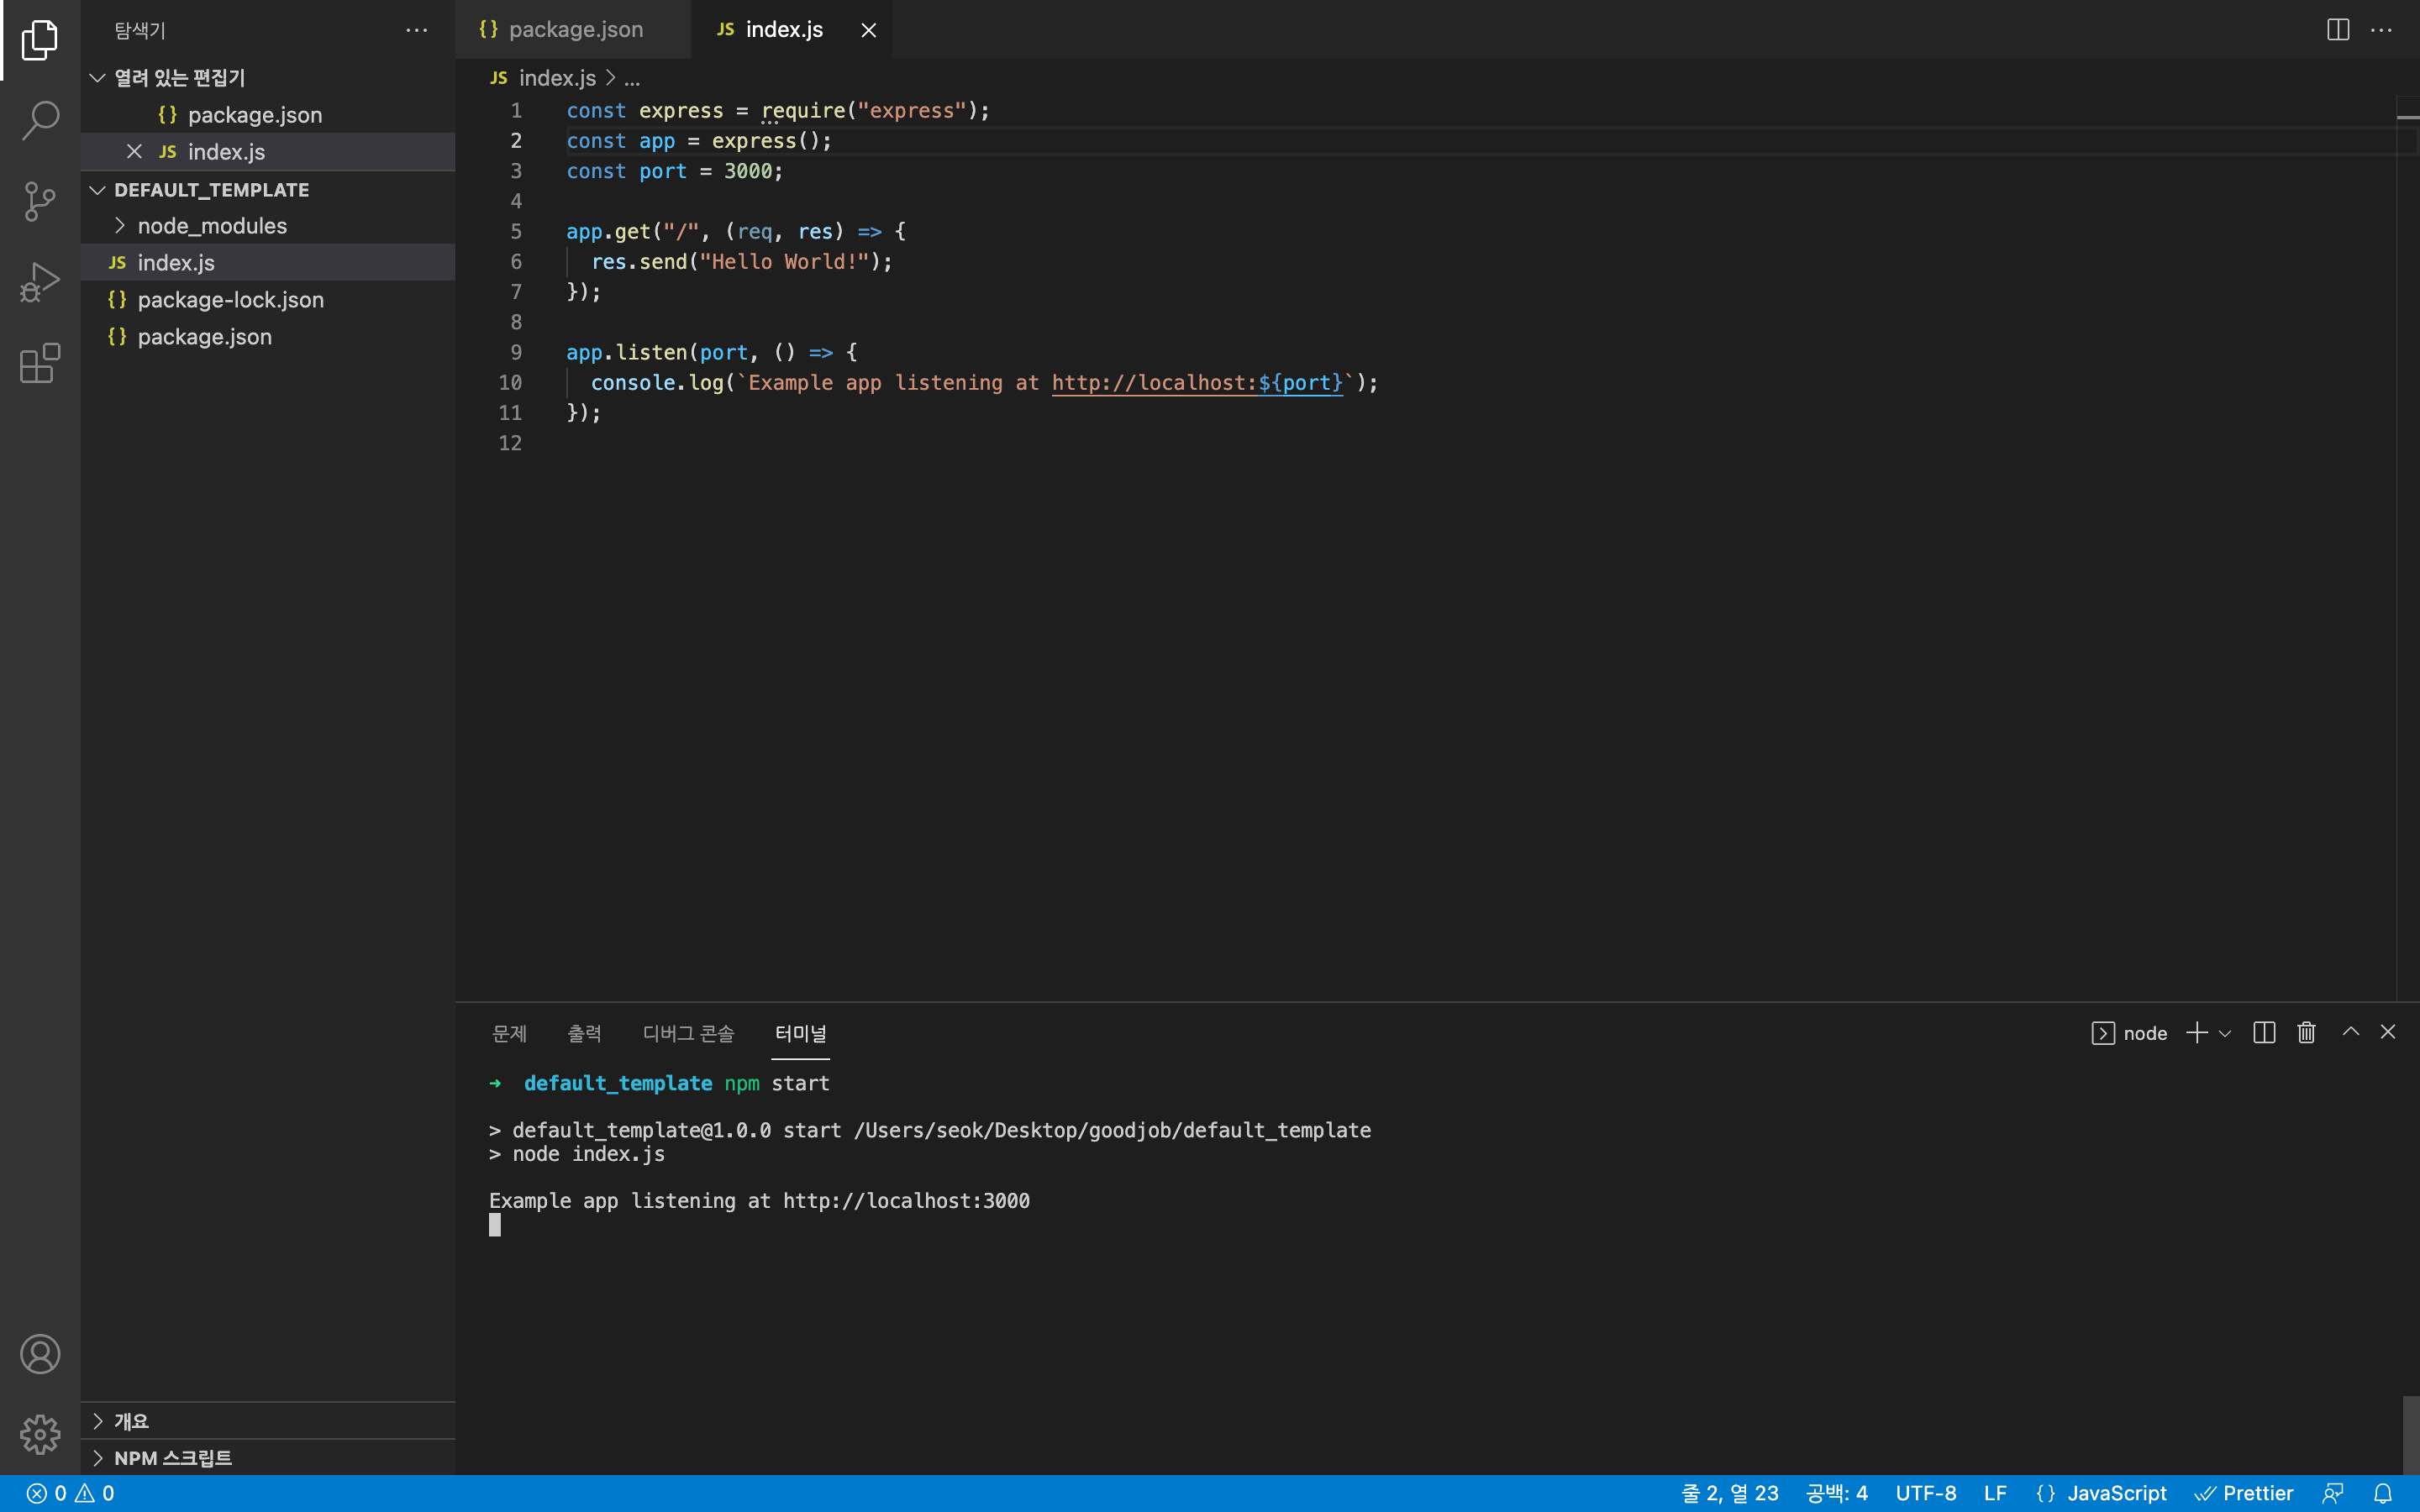Click the 탐색기 explorer title

coord(140,30)
